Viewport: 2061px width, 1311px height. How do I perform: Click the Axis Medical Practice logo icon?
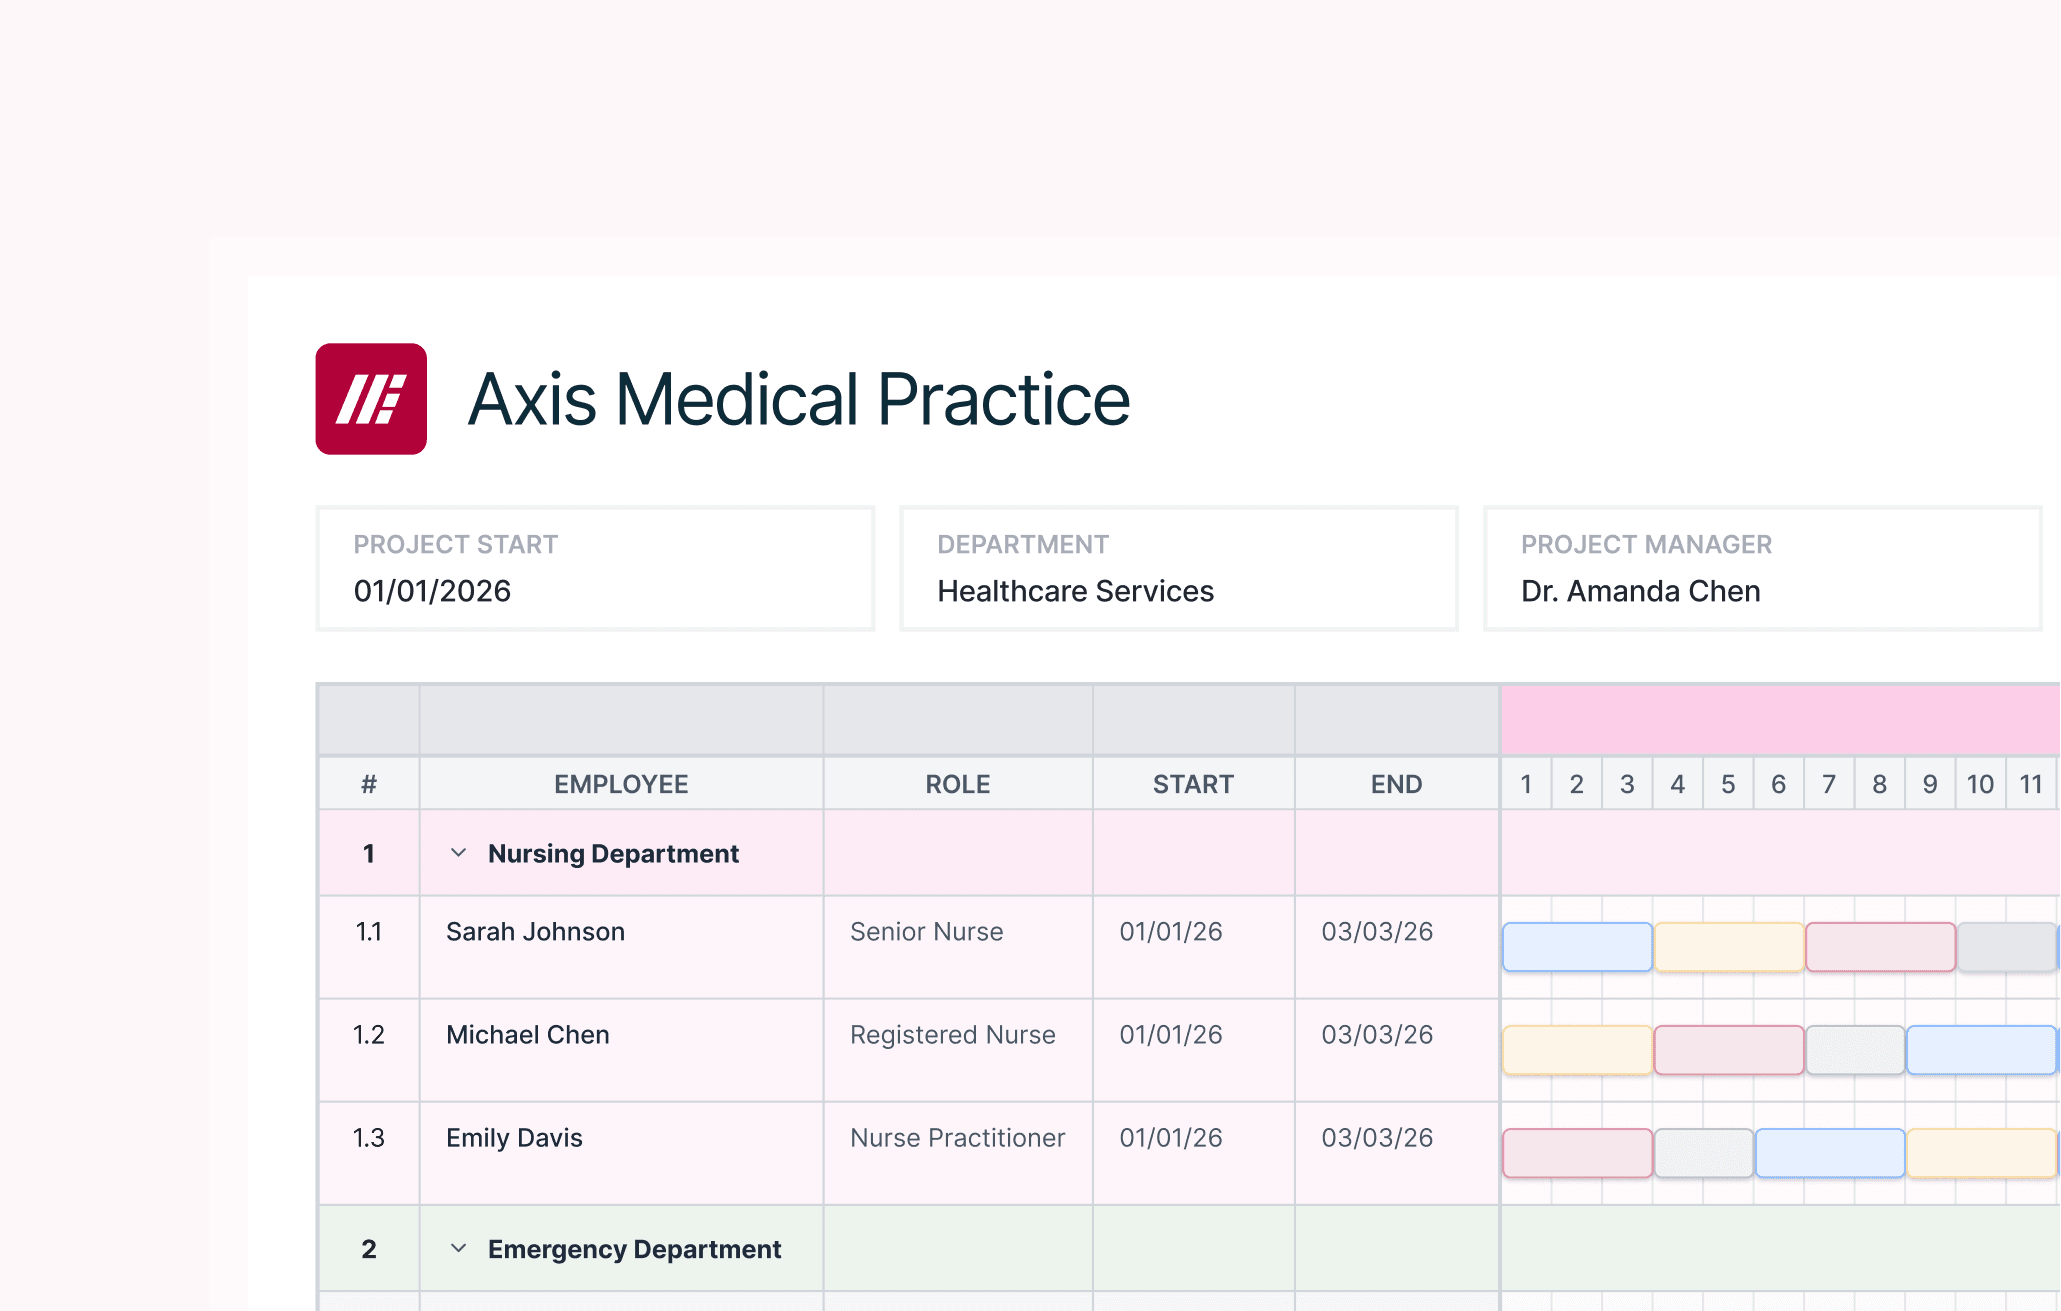point(371,400)
